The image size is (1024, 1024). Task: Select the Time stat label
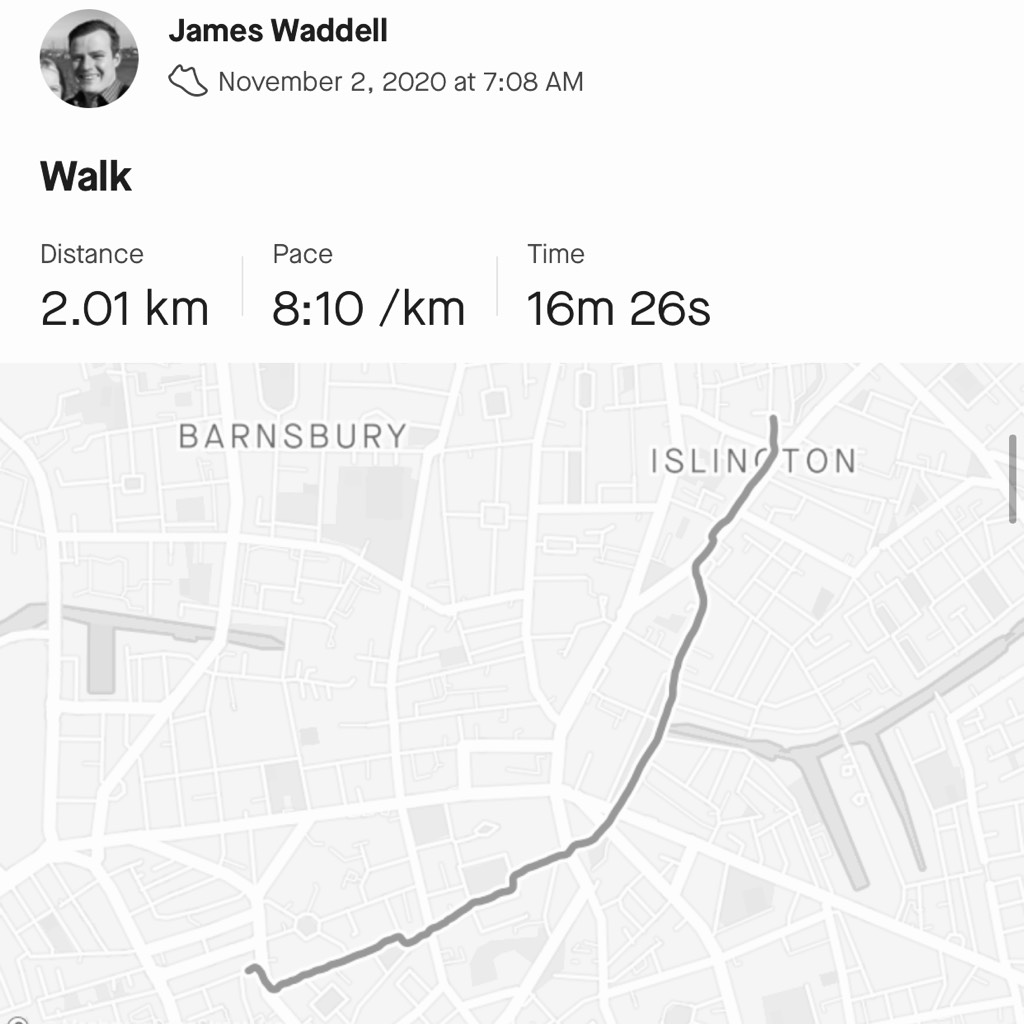556,254
